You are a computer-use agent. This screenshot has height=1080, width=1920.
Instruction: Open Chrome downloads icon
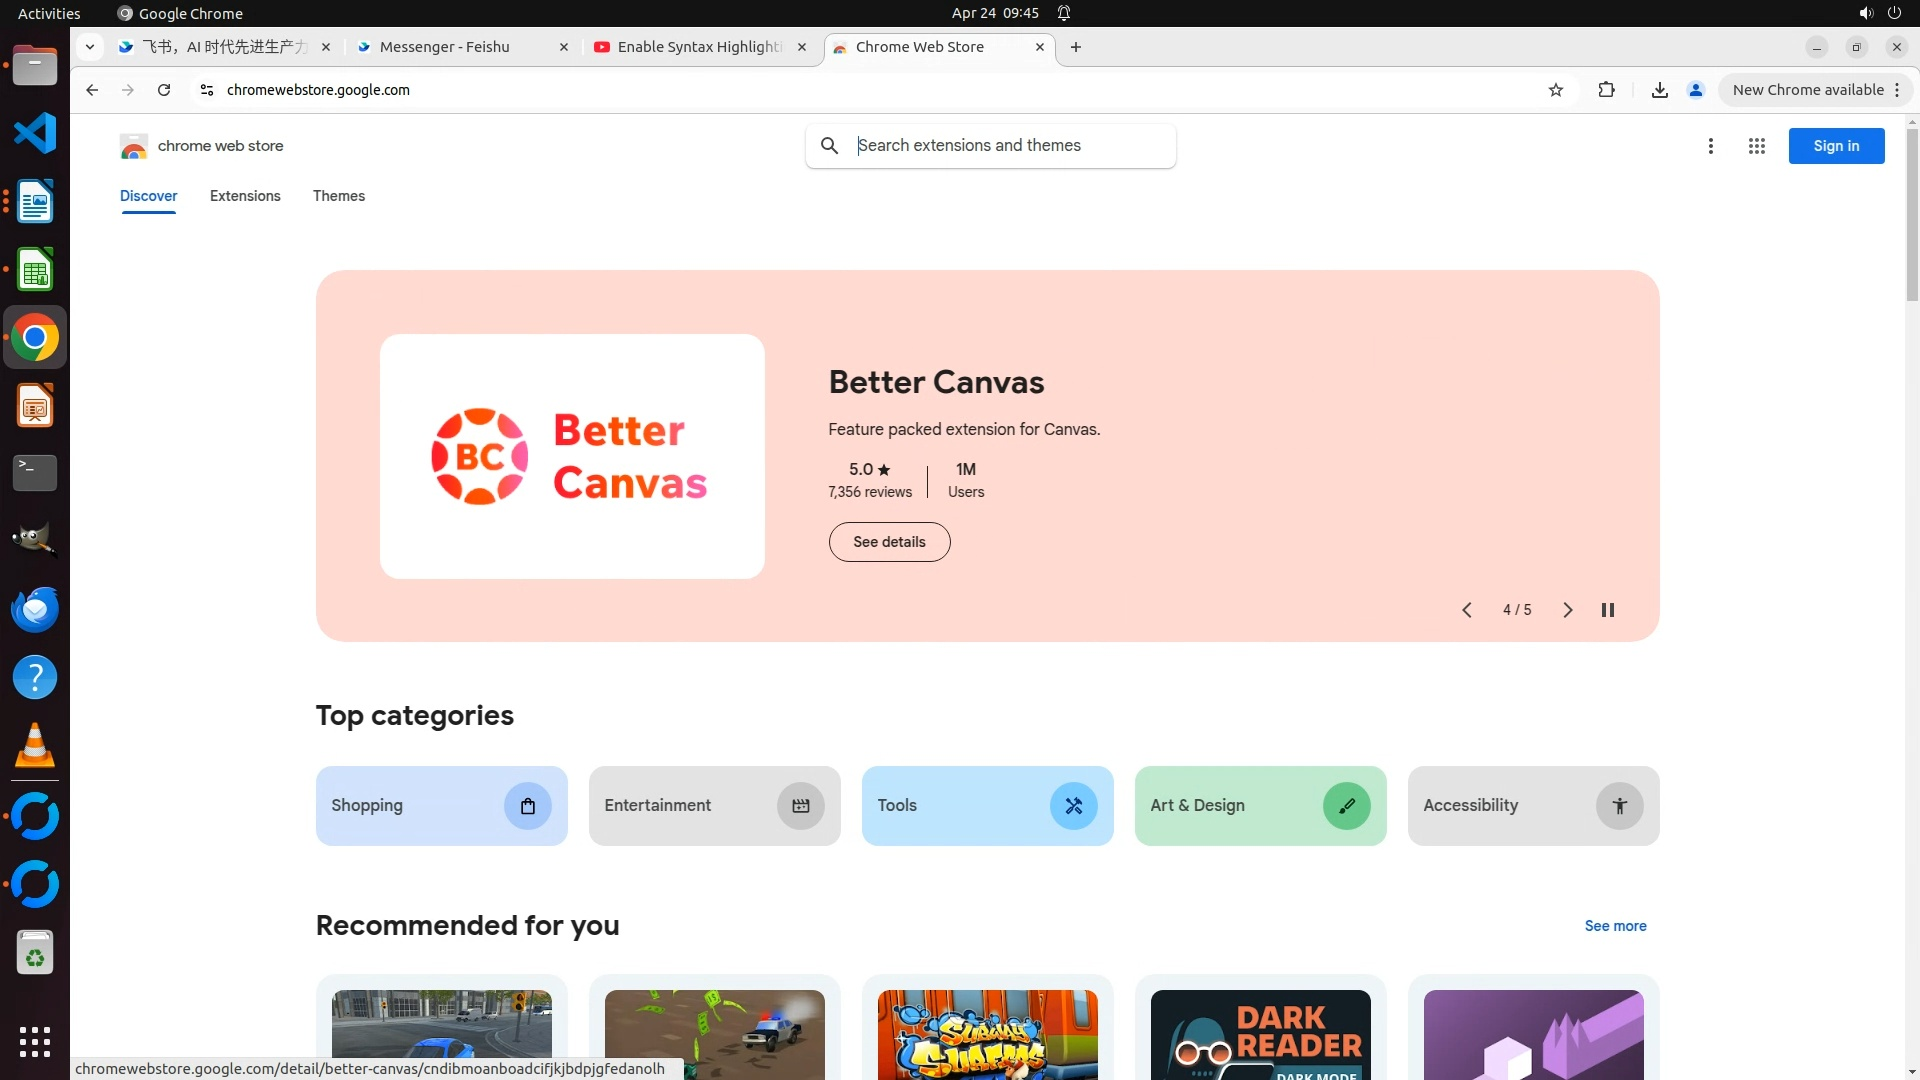[1659, 90]
